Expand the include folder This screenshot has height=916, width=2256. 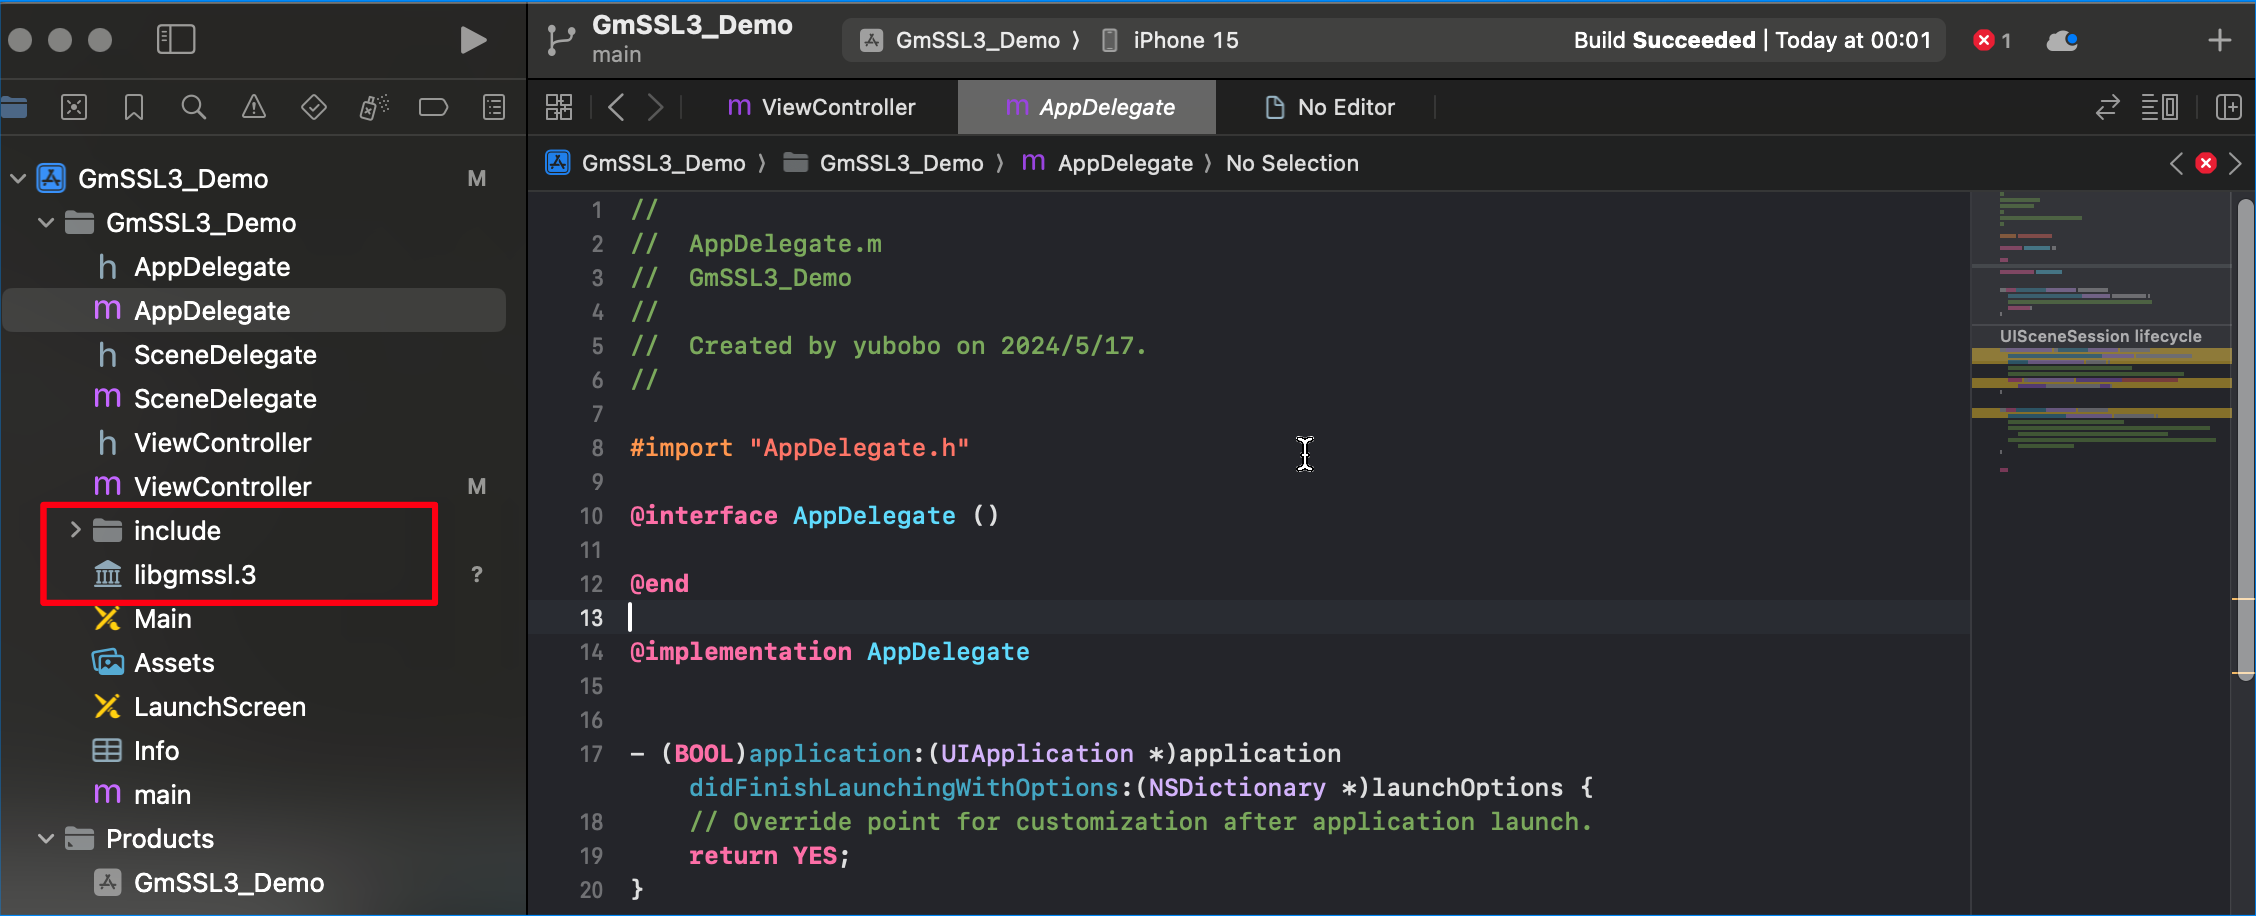tap(75, 531)
